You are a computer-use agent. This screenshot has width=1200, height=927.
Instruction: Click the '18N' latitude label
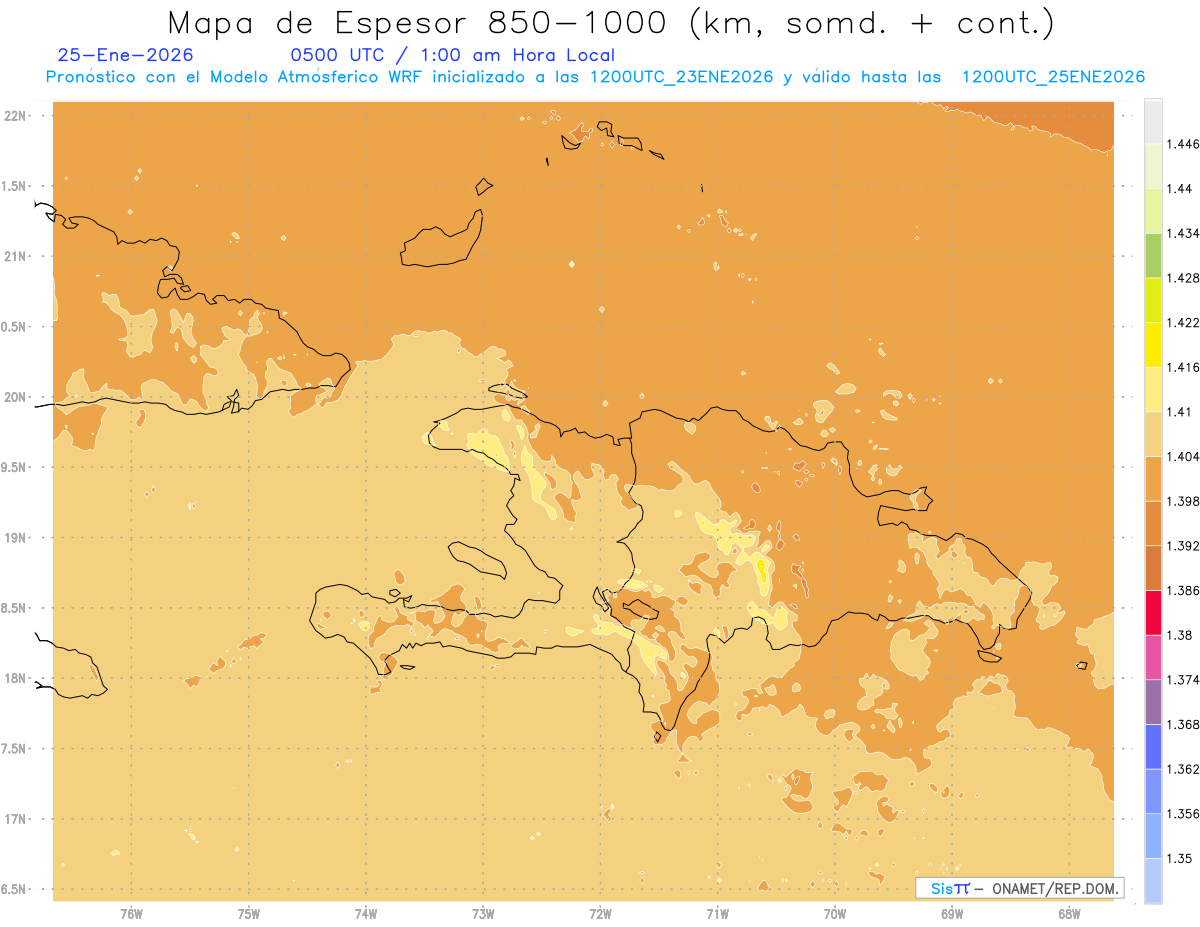[17, 678]
